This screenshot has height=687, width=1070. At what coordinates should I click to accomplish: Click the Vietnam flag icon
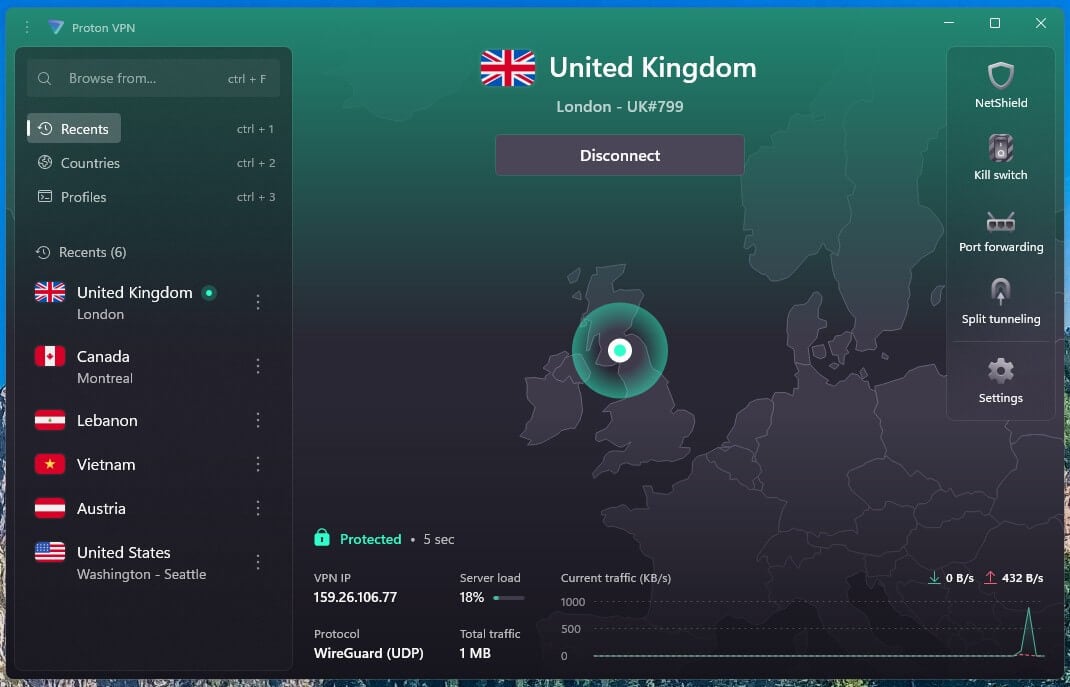click(50, 464)
